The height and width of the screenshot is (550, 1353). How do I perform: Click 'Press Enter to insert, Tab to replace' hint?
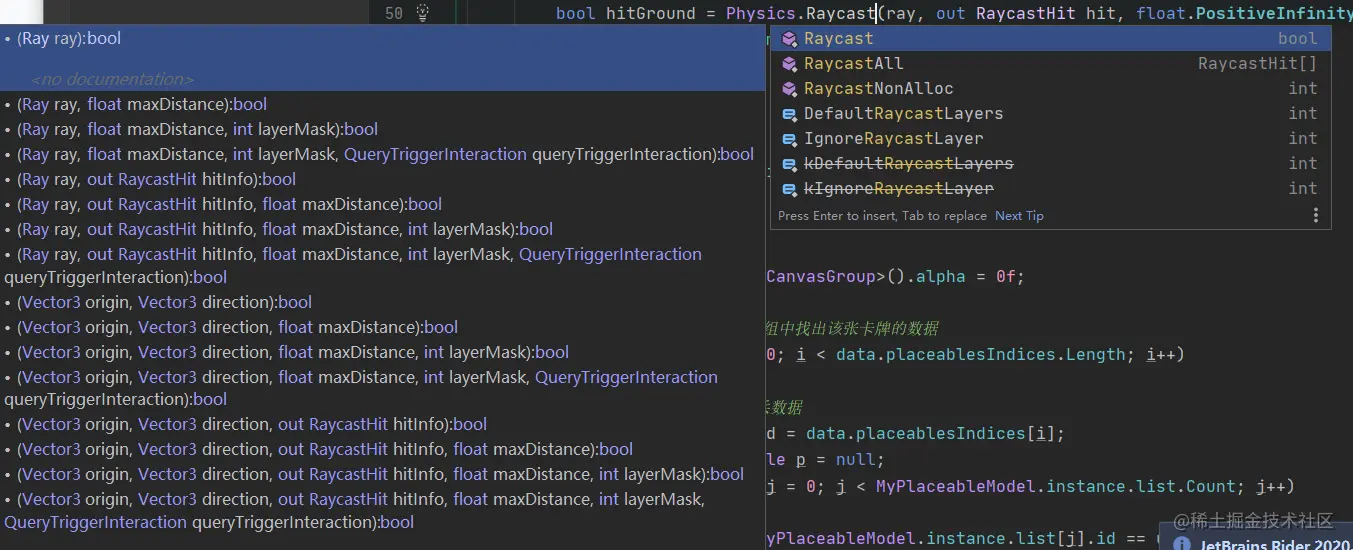point(882,215)
